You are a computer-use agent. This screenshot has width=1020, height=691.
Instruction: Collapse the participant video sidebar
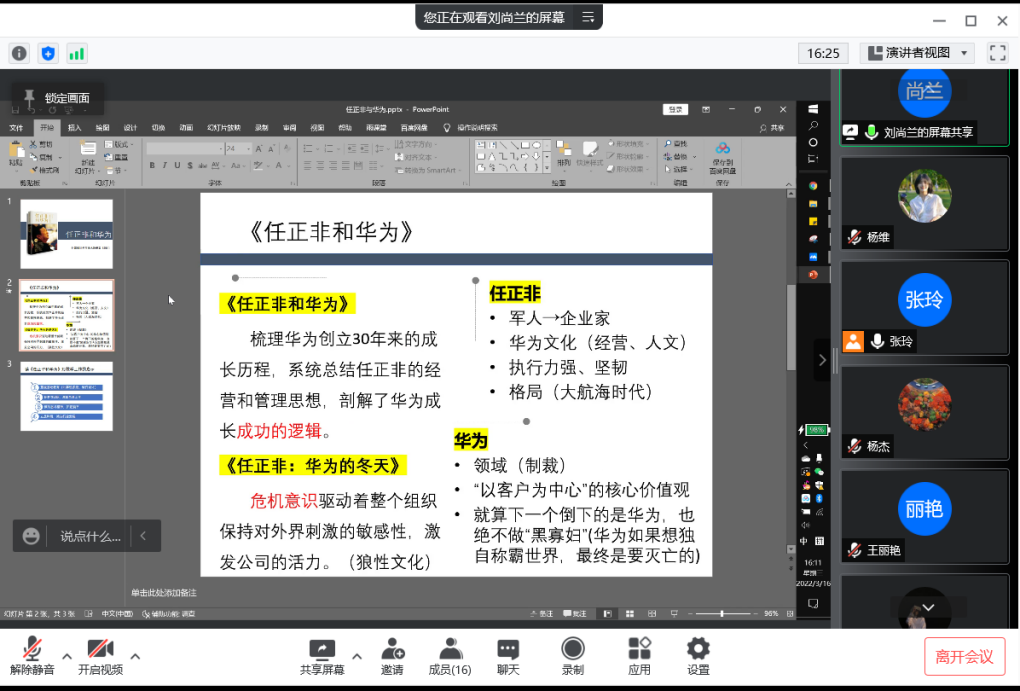(x=822, y=359)
